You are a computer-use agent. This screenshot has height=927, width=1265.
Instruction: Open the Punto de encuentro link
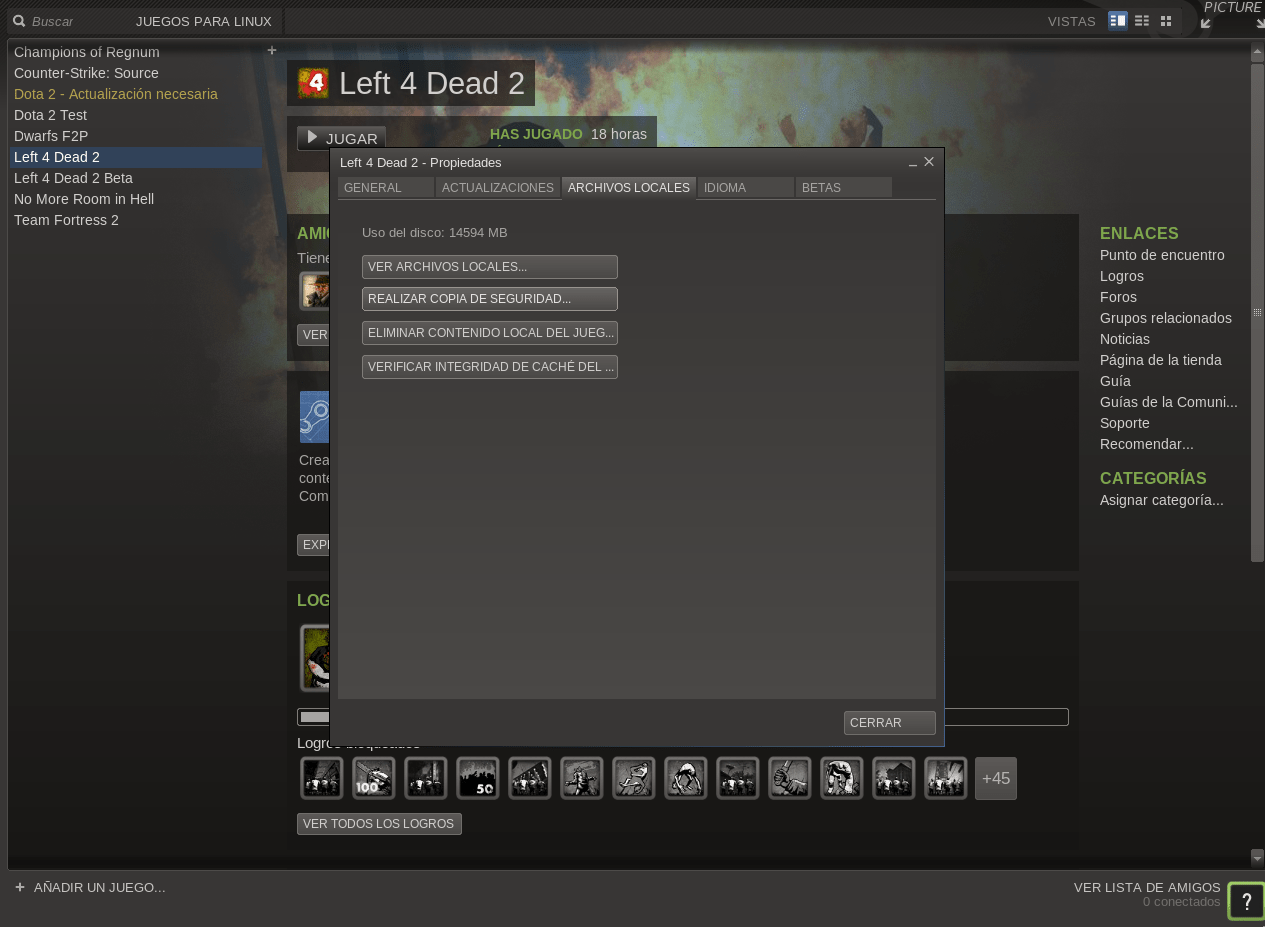tap(1162, 255)
